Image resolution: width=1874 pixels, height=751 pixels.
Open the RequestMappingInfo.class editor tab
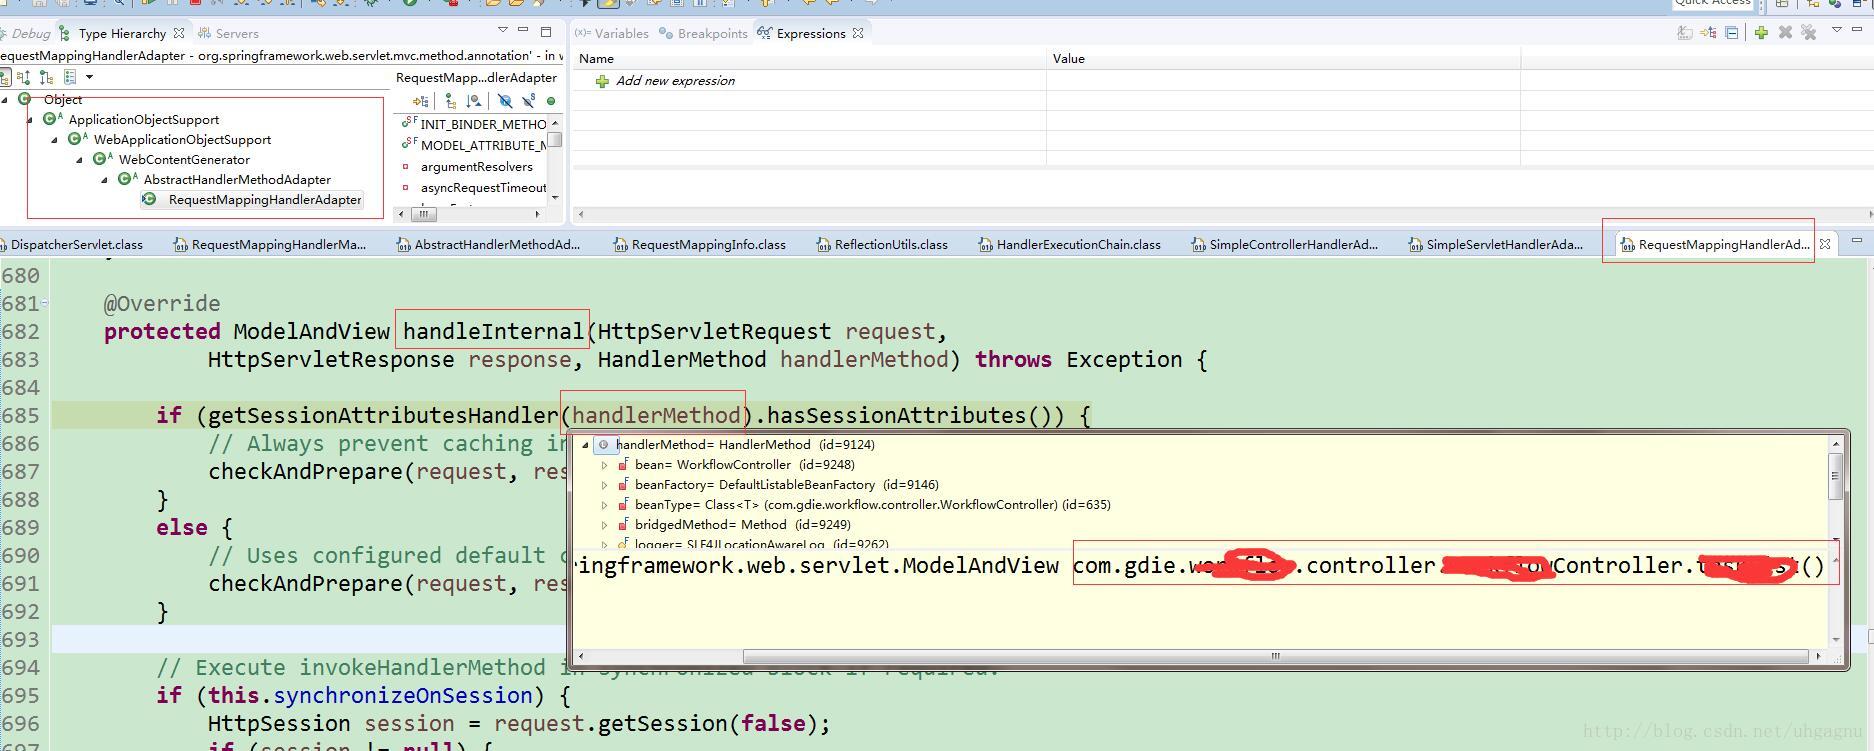tap(699, 244)
